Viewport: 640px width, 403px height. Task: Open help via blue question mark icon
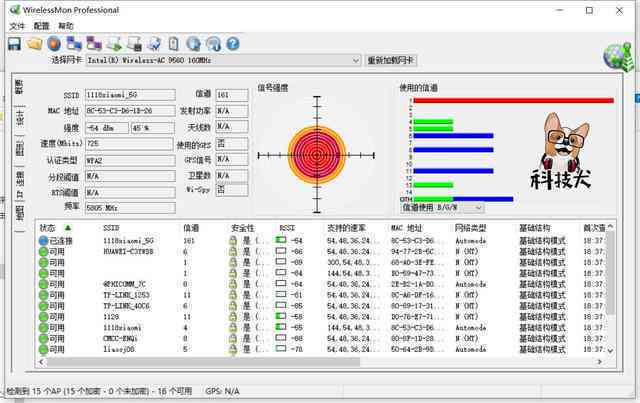pyautogui.click(x=233, y=44)
